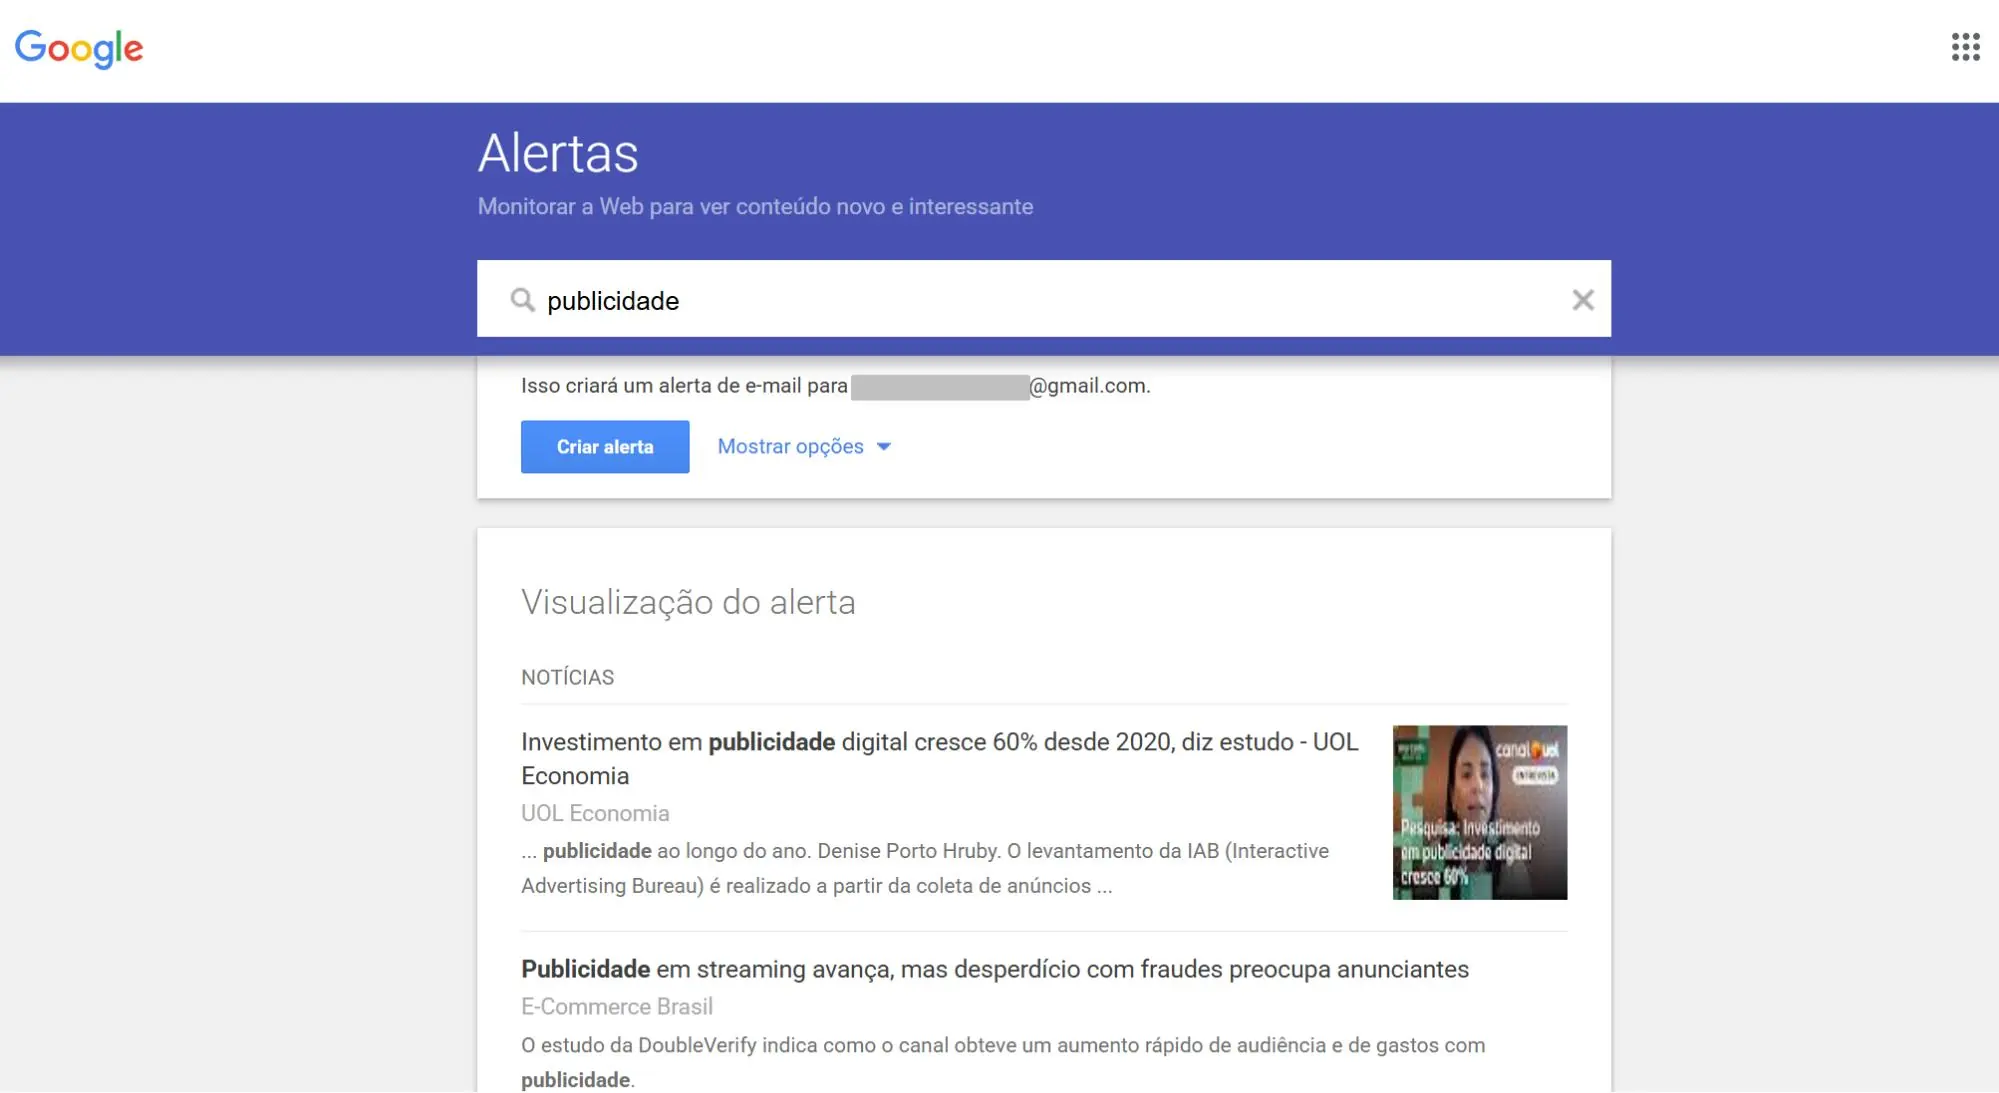
Task: Click the Criar alerta button
Action: pyautogui.click(x=604, y=446)
